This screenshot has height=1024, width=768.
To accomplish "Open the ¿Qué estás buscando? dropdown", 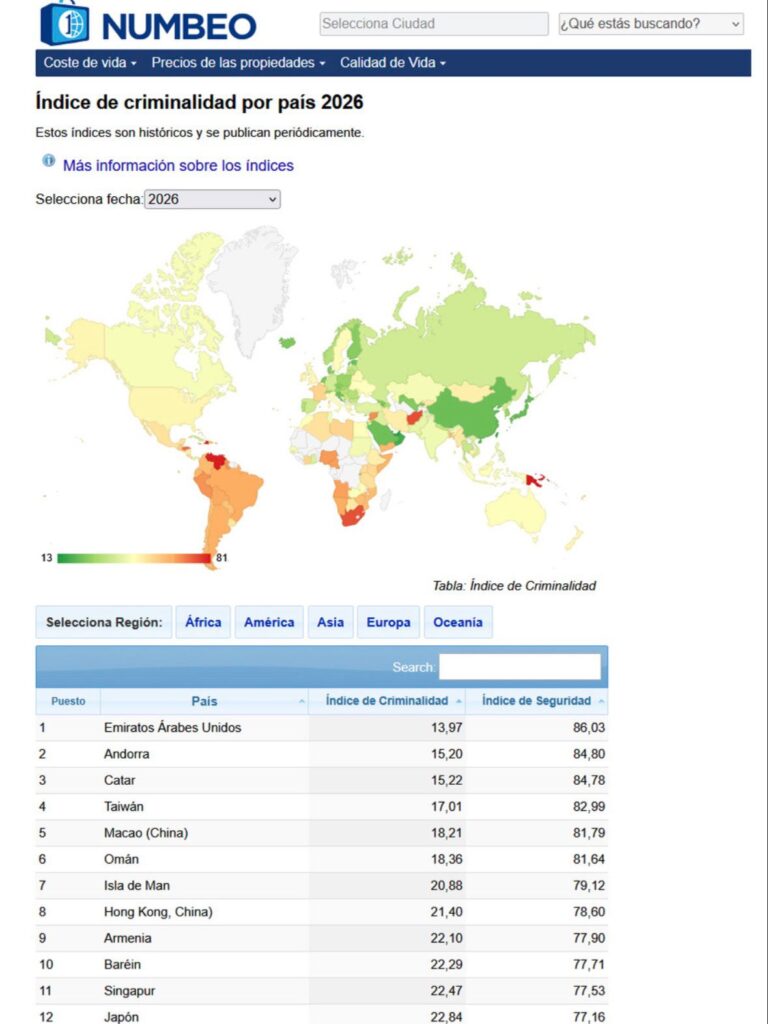I will (x=650, y=24).
